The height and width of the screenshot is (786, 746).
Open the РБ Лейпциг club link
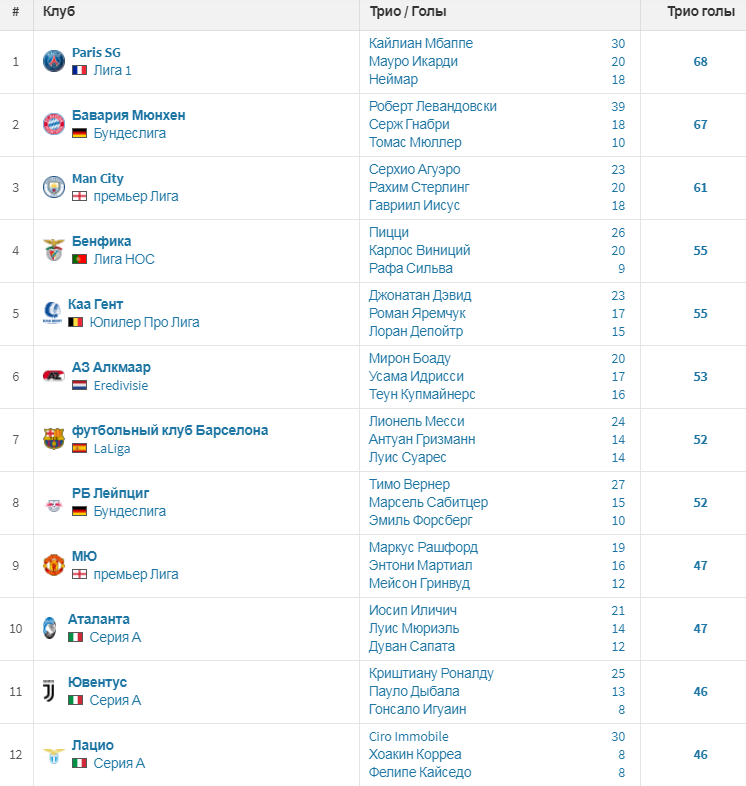pos(110,493)
